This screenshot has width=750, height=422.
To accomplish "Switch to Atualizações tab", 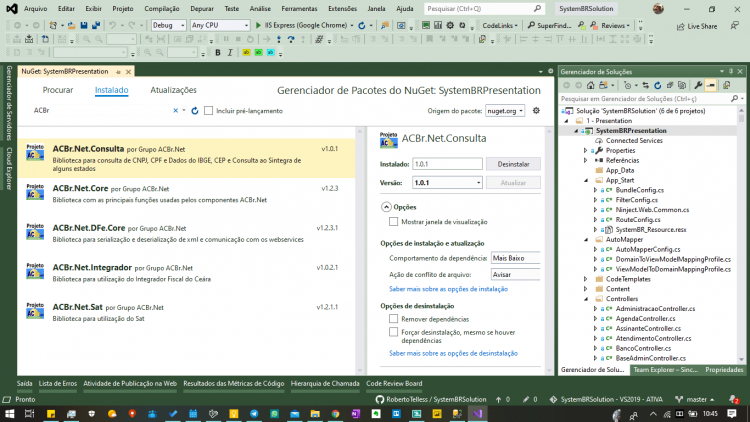I will (173, 90).
